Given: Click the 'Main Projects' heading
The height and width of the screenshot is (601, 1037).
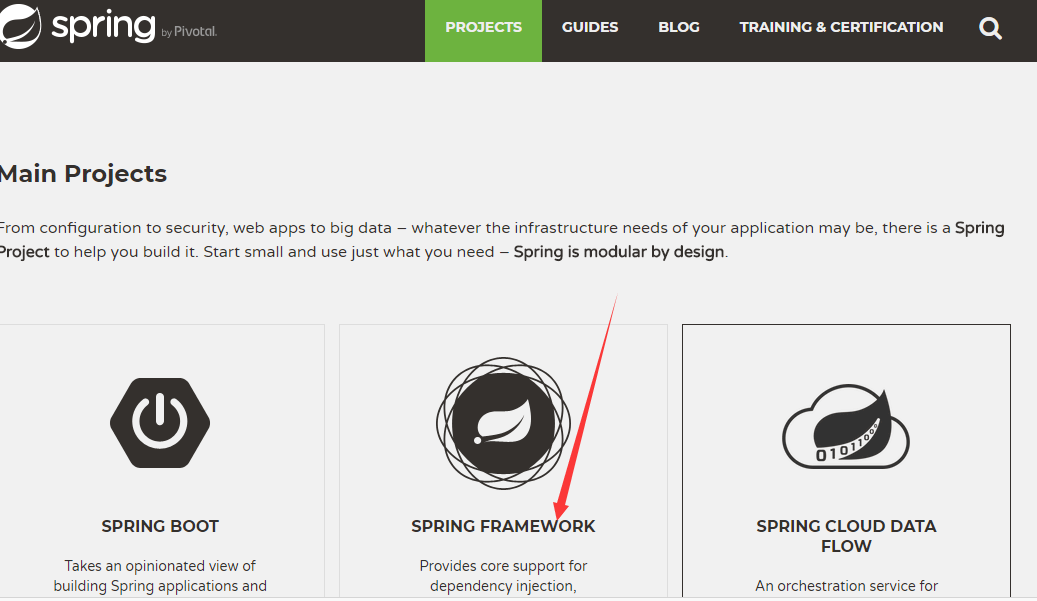Looking at the screenshot, I should pos(83,173).
